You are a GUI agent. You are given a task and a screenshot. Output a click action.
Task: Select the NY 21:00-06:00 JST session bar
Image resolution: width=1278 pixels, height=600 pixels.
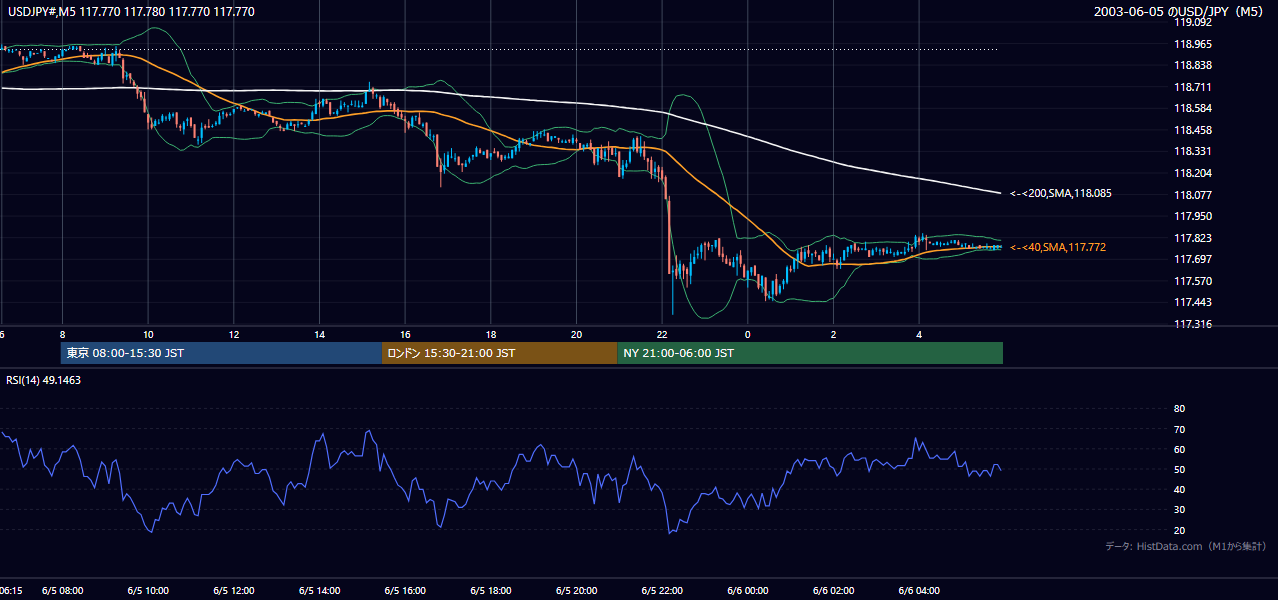pos(810,353)
